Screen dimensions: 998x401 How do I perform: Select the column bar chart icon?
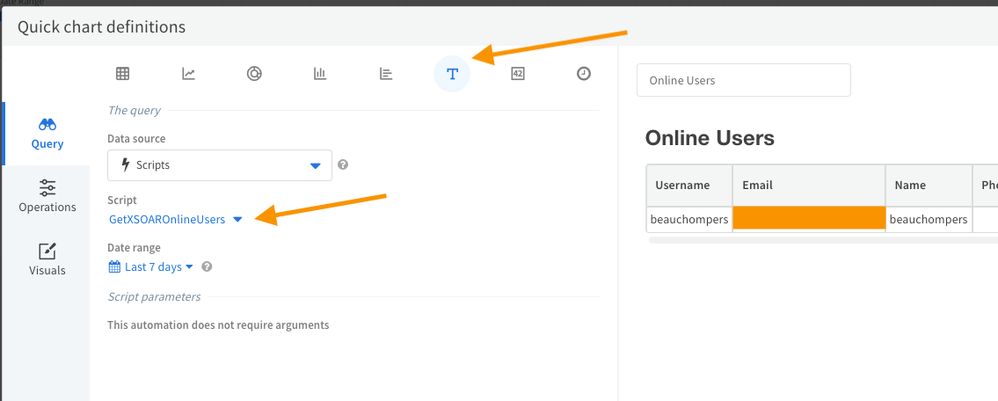(x=320, y=74)
